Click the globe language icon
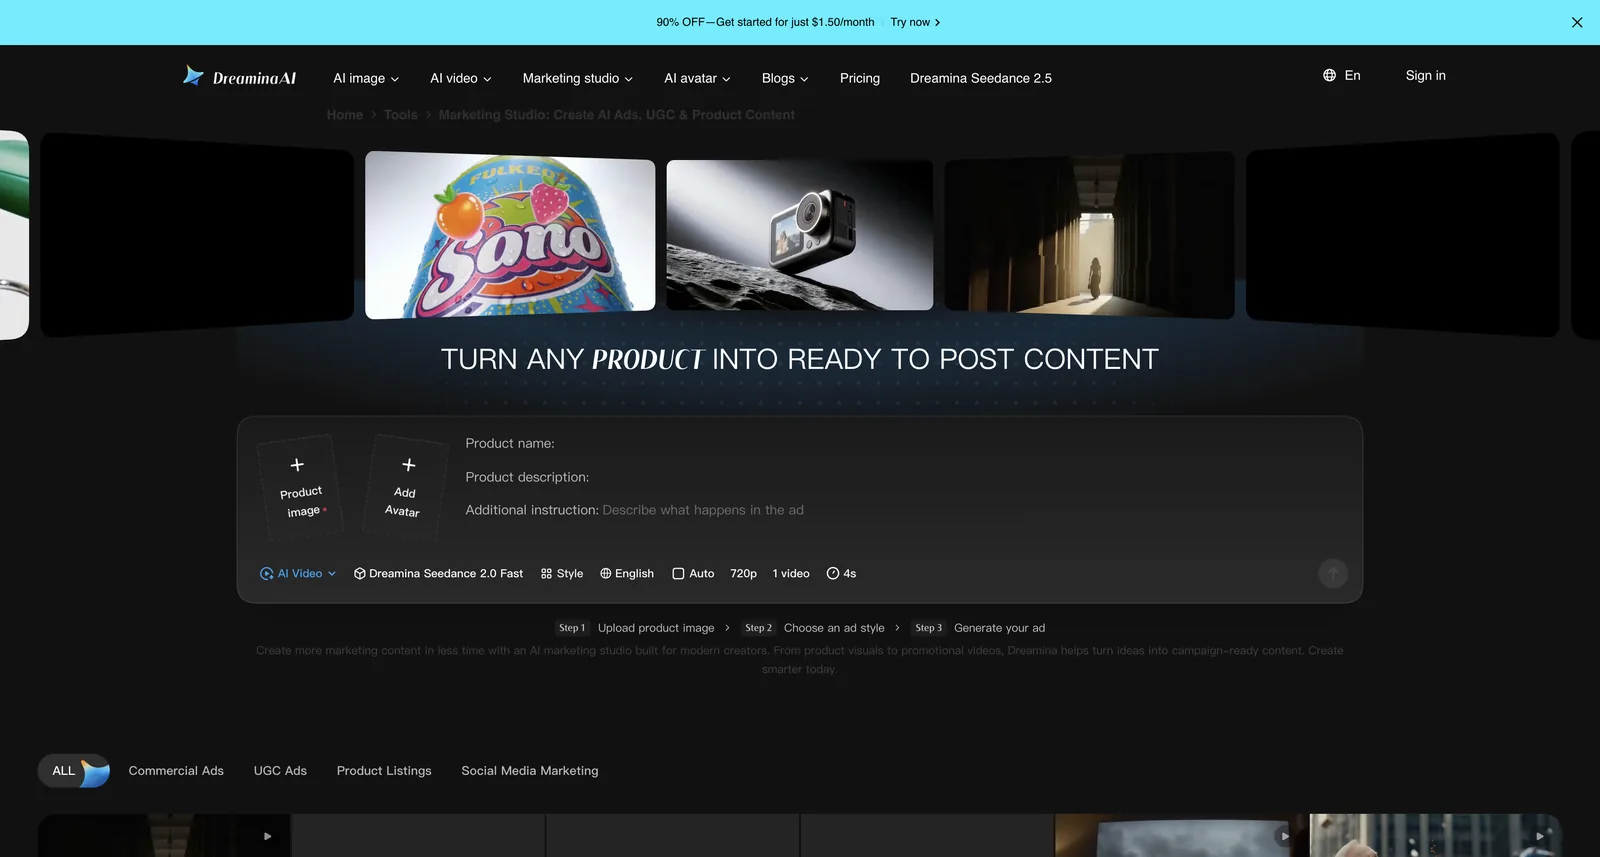1600x857 pixels. (x=1329, y=75)
